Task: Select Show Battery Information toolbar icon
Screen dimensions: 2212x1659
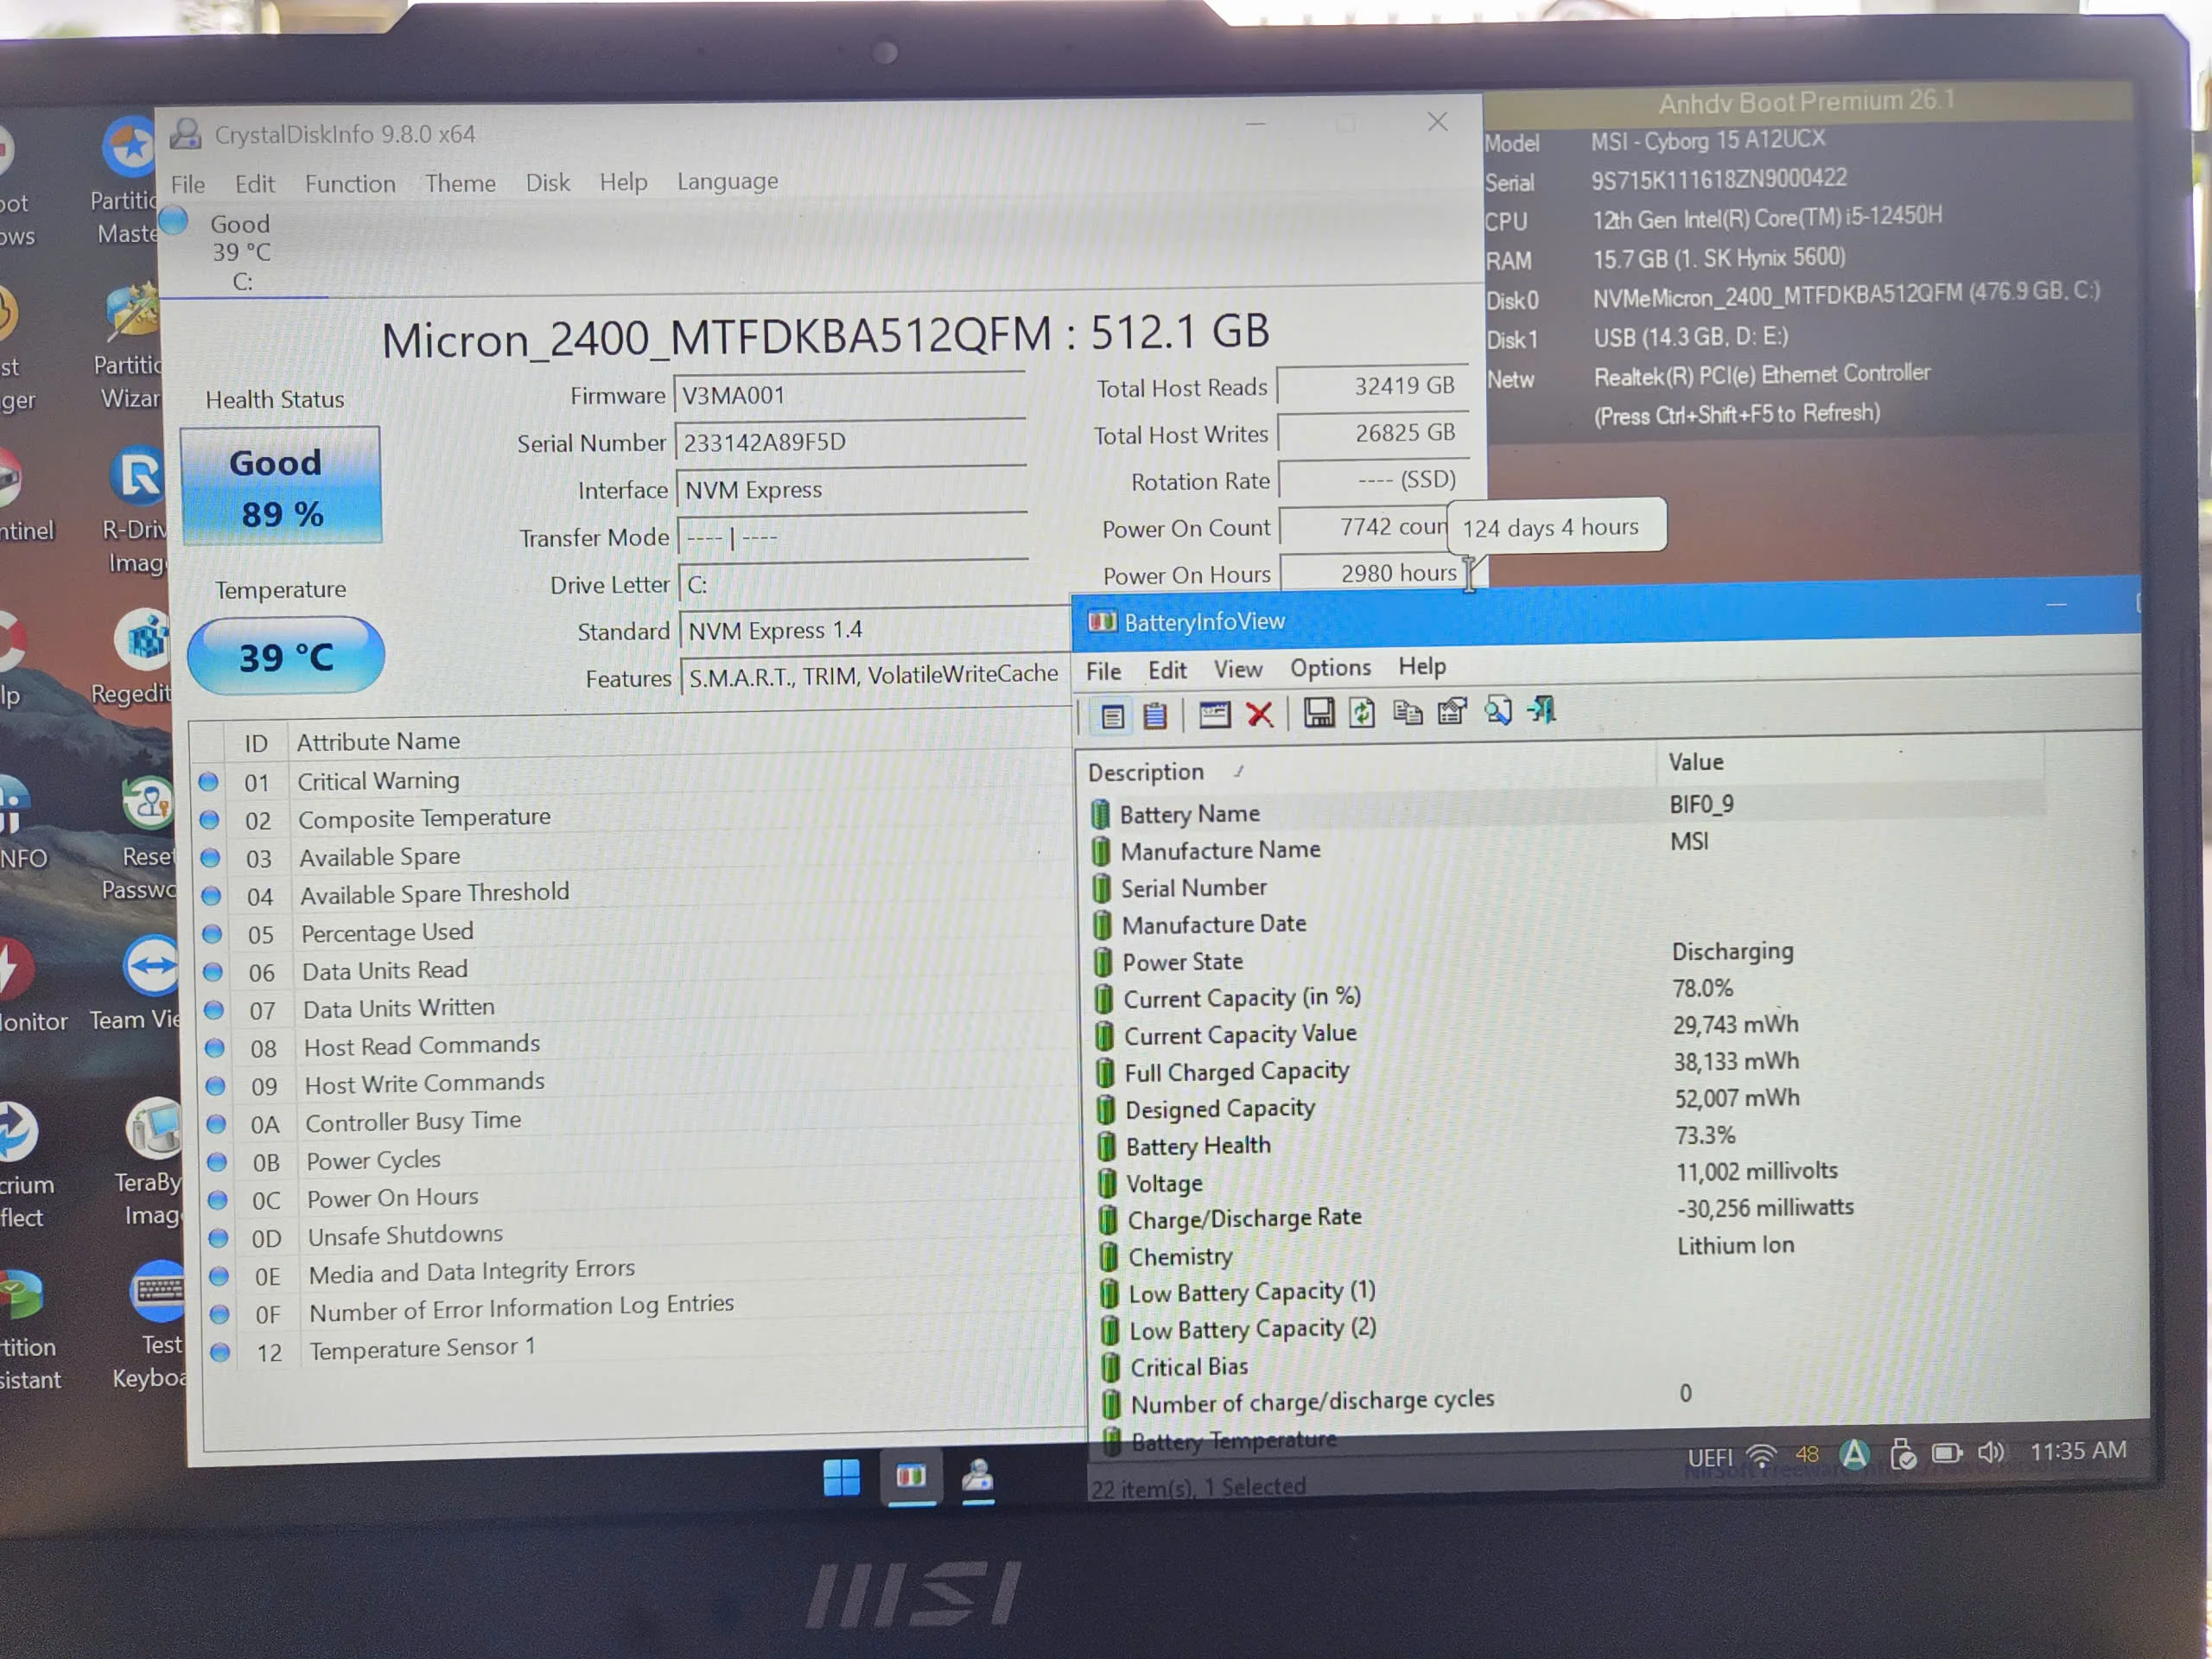Action: pyautogui.click(x=1112, y=716)
